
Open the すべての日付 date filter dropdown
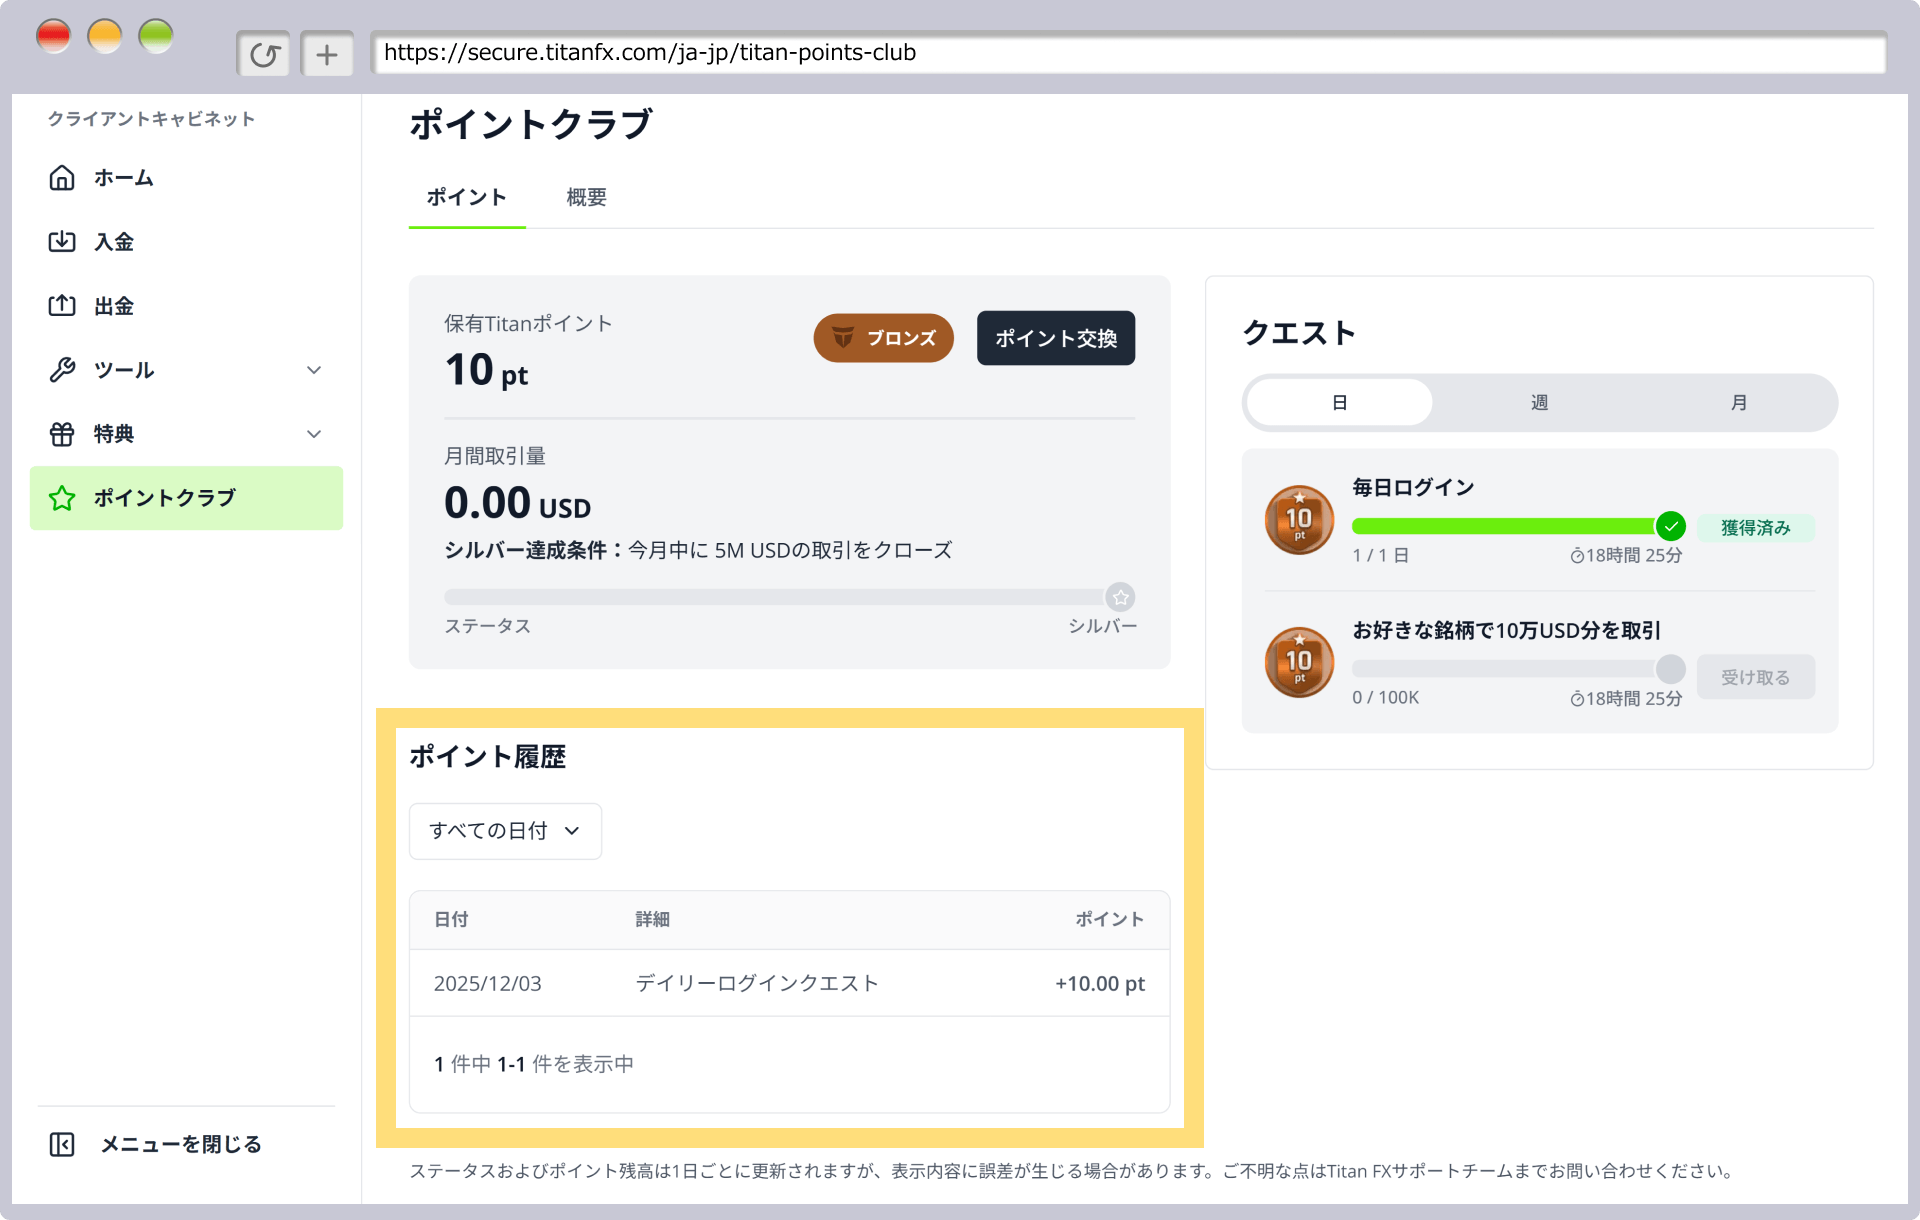tap(504, 830)
